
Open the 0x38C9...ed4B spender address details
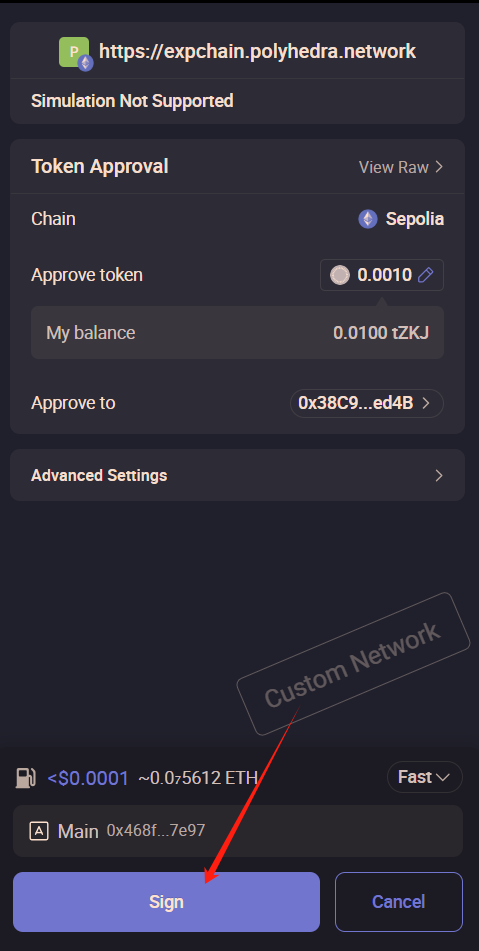(x=367, y=403)
